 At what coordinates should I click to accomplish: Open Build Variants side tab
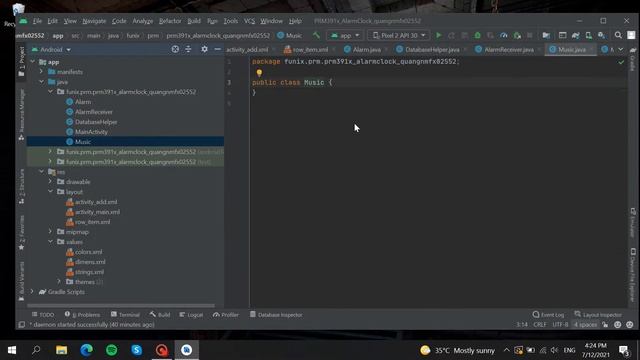[x=22, y=282]
